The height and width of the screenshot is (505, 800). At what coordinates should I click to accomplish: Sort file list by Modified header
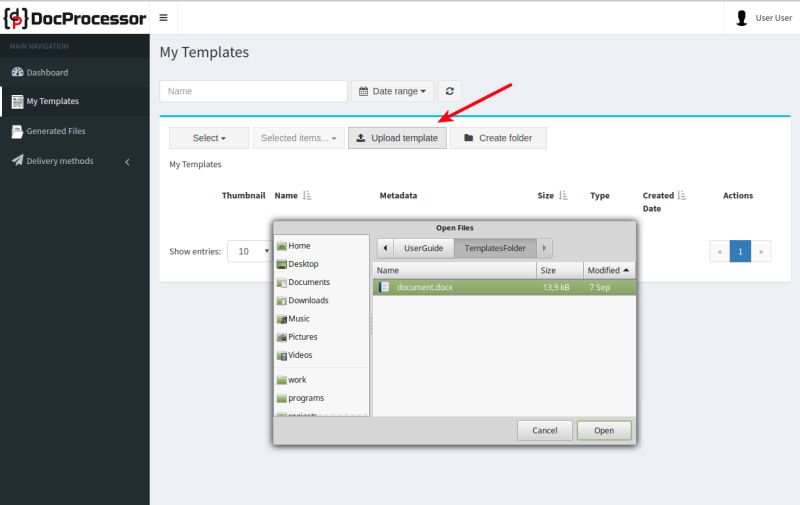609,270
